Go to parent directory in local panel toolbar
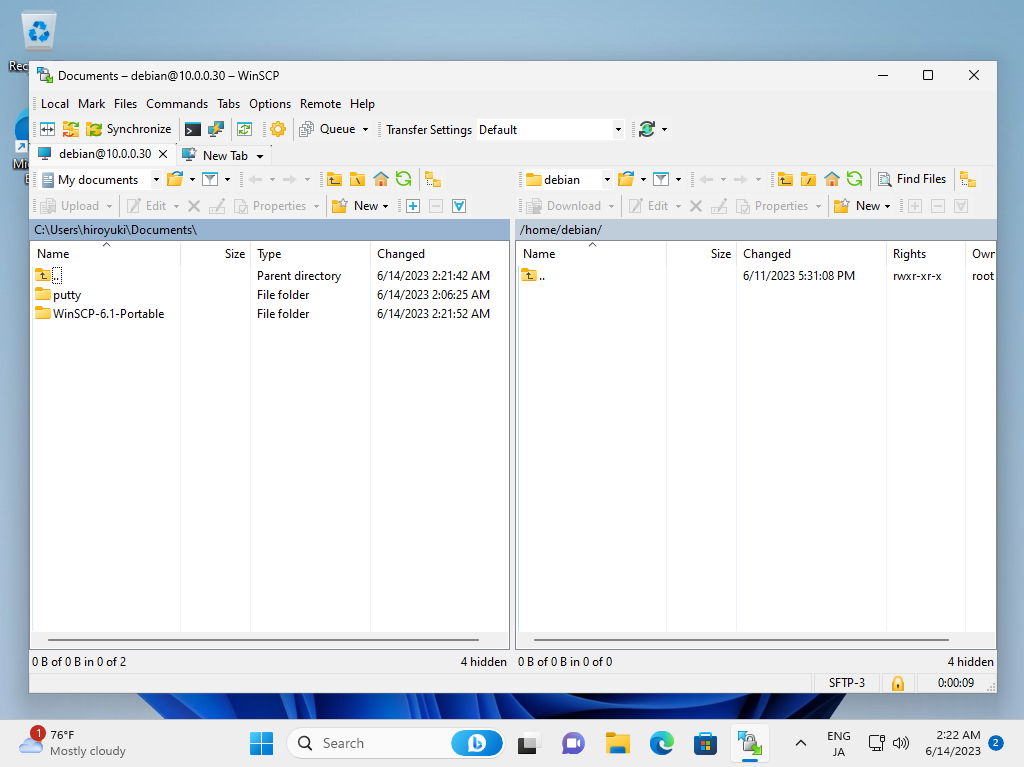Viewport: 1024px width, 767px height. 334,179
